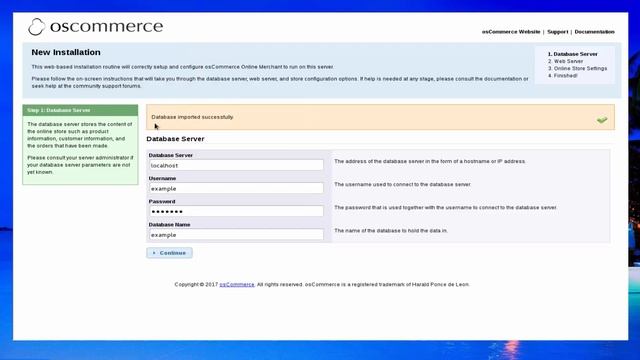This screenshot has width=640, height=360.
Task: Follow the osCommerce link in copyright footer
Action: point(237,284)
